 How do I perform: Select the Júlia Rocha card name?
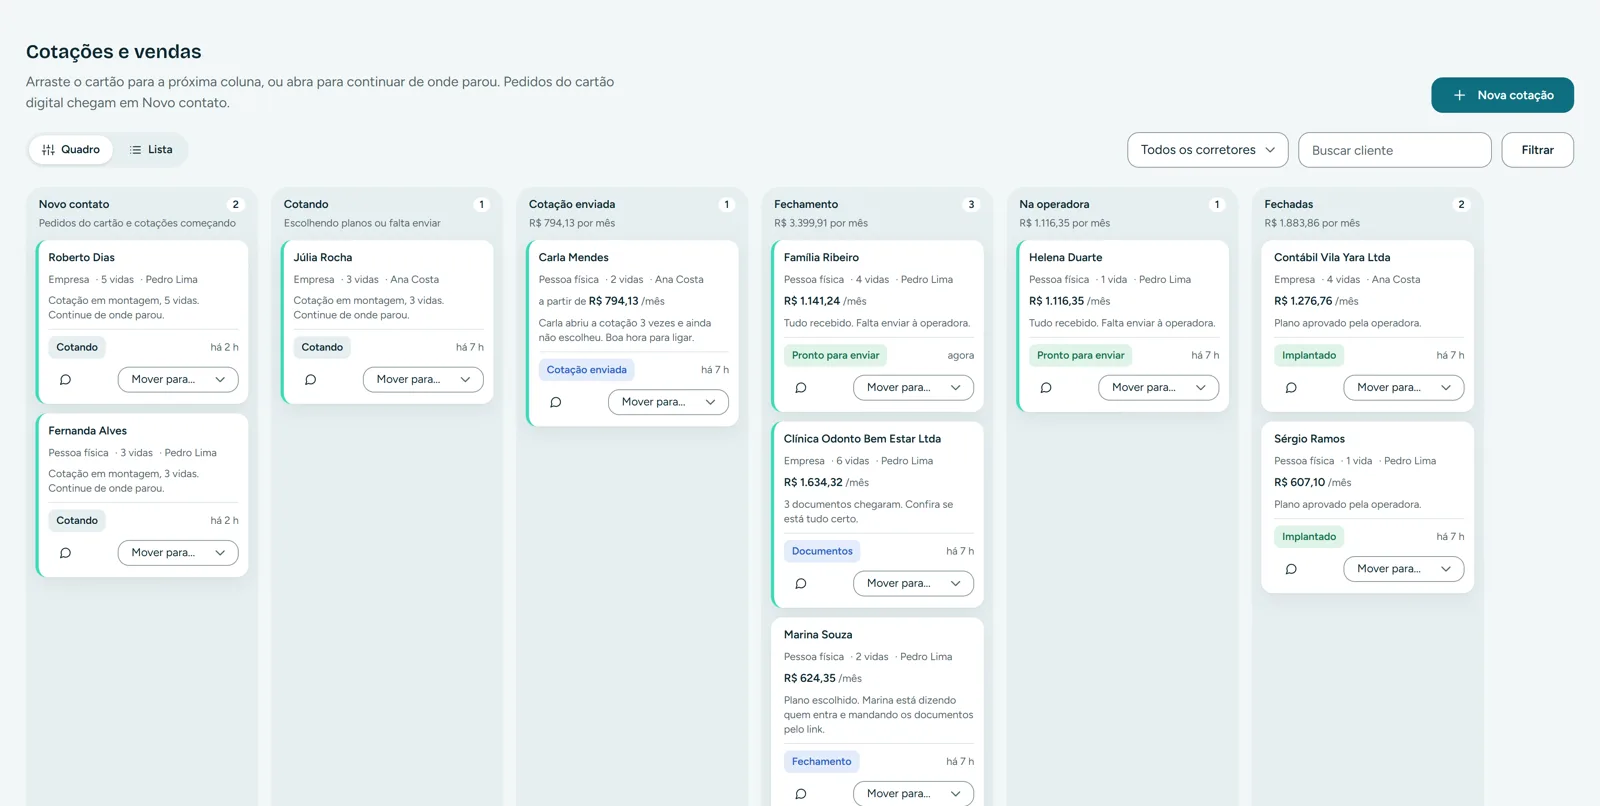tap(323, 258)
